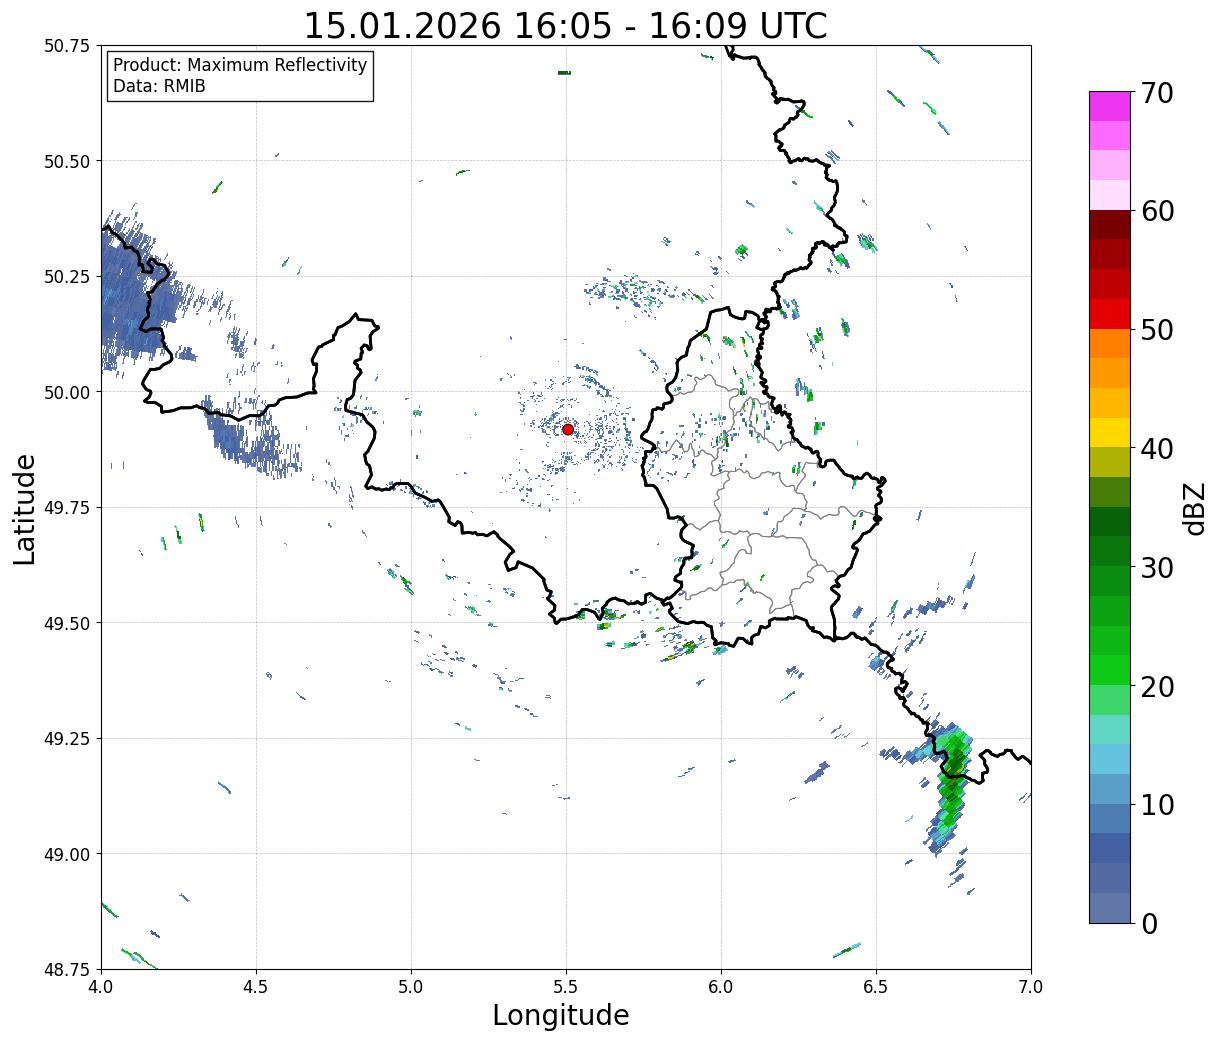Image resolution: width=1219 pixels, height=1040 pixels.
Task: Click the latitude tick label 50.00
Action: click(67, 392)
